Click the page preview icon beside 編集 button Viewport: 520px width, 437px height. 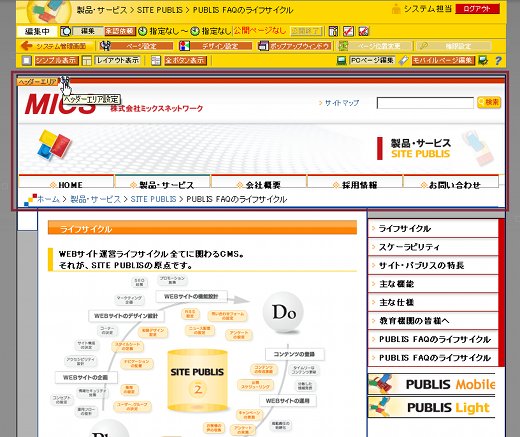(x=66, y=31)
